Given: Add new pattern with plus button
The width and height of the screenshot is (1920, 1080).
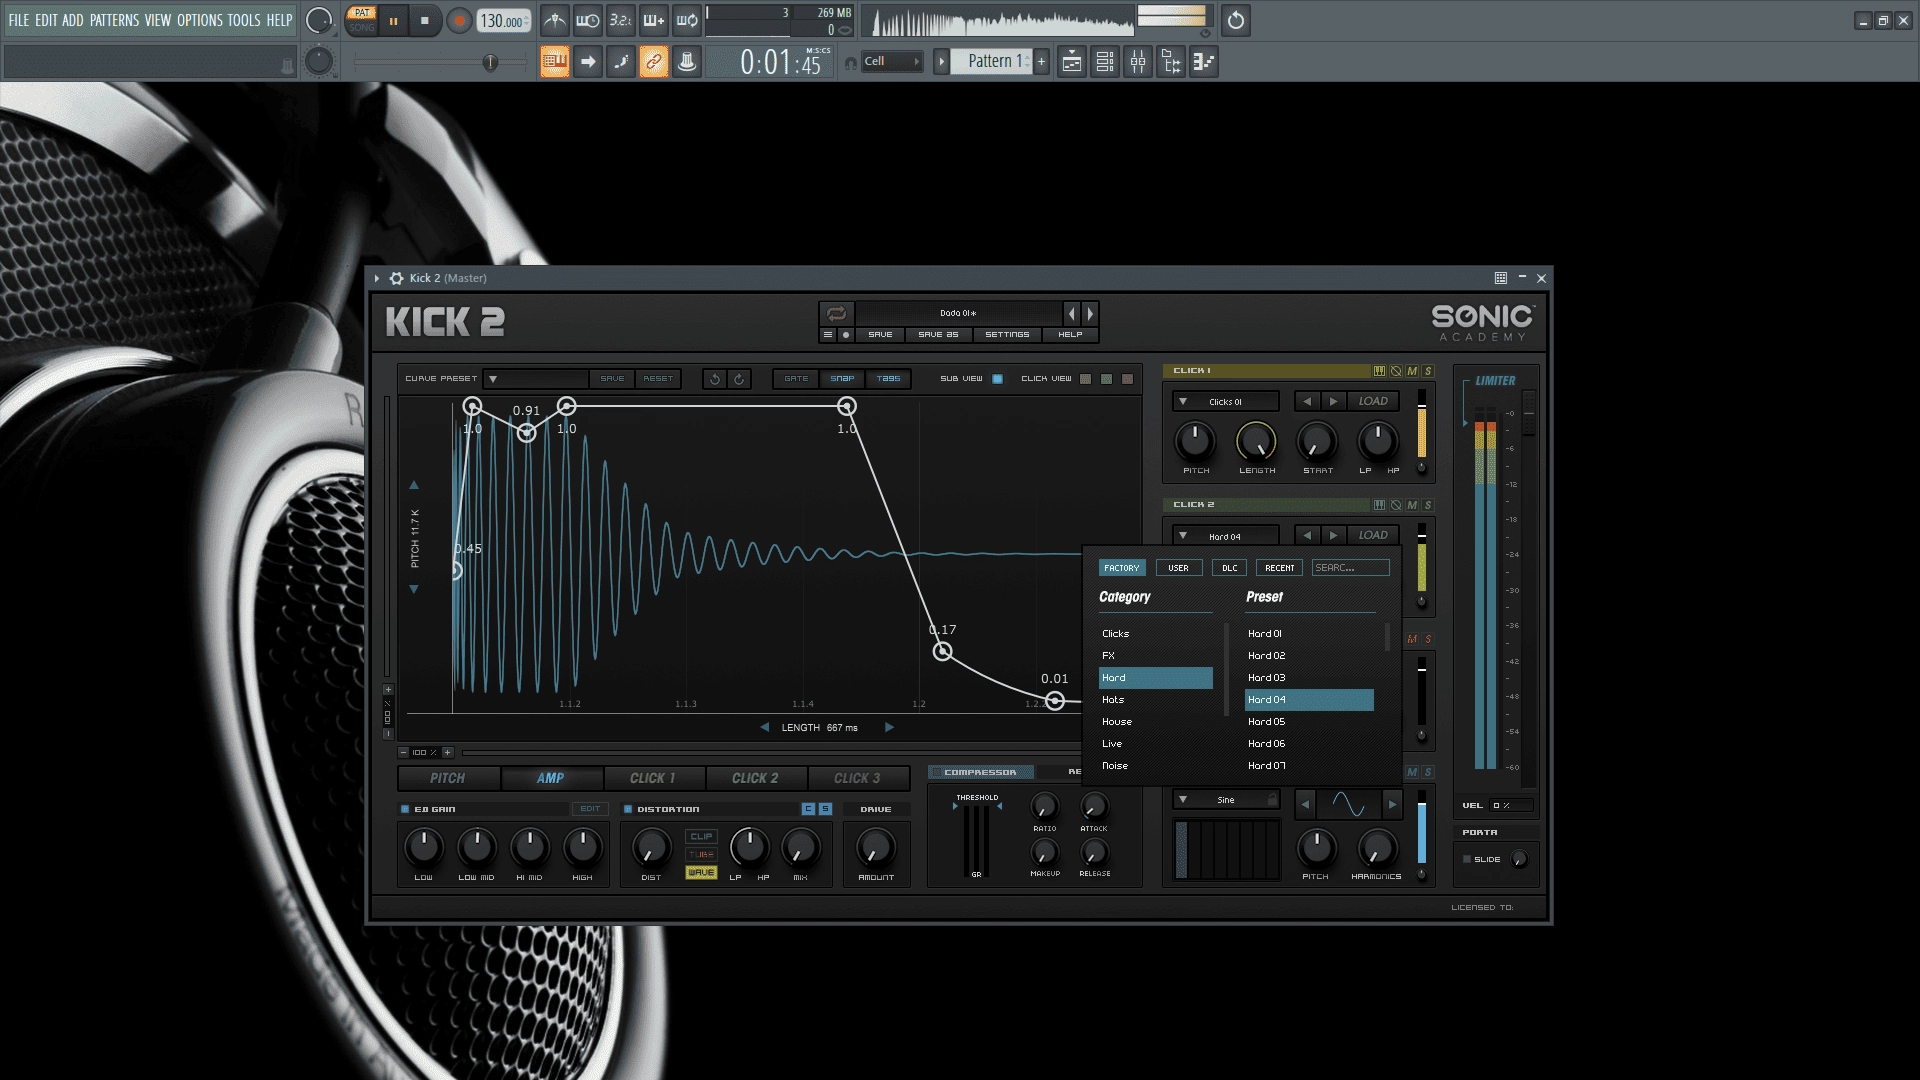Looking at the screenshot, I should (x=1041, y=62).
